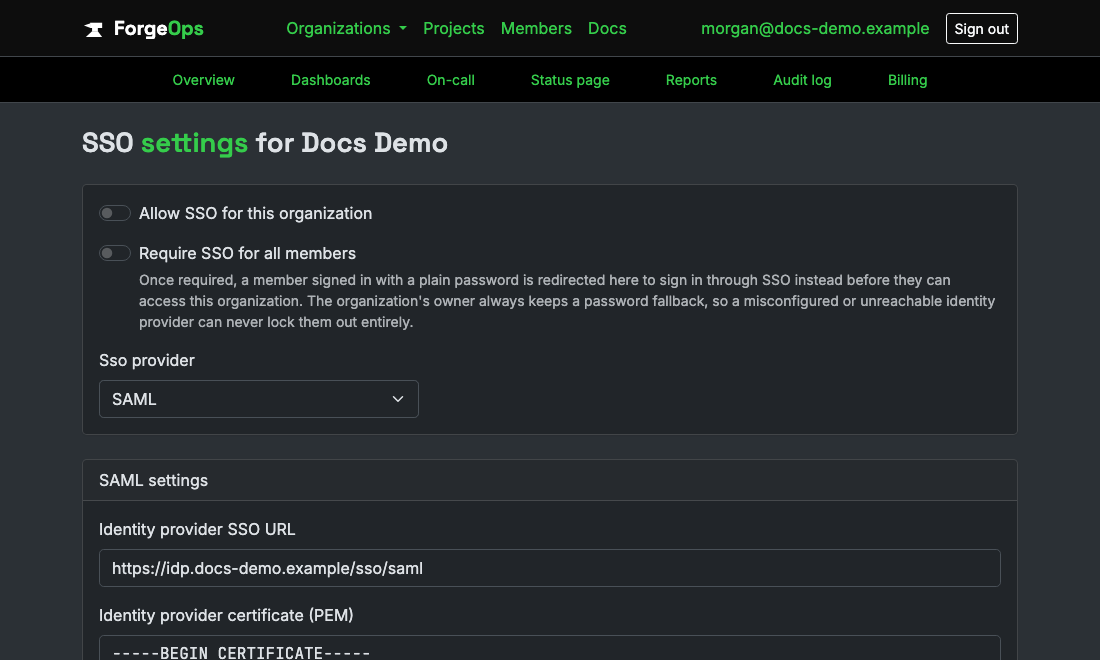
Task: Open the Reports tab
Action: pos(691,80)
